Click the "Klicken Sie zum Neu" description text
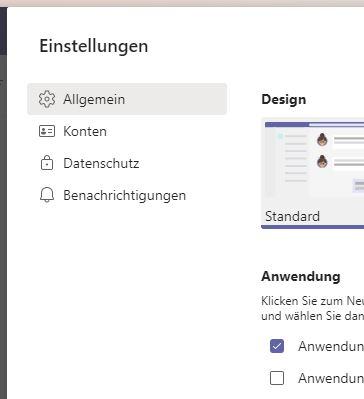Image resolution: width=364 pixels, height=399 pixels. (x=313, y=301)
